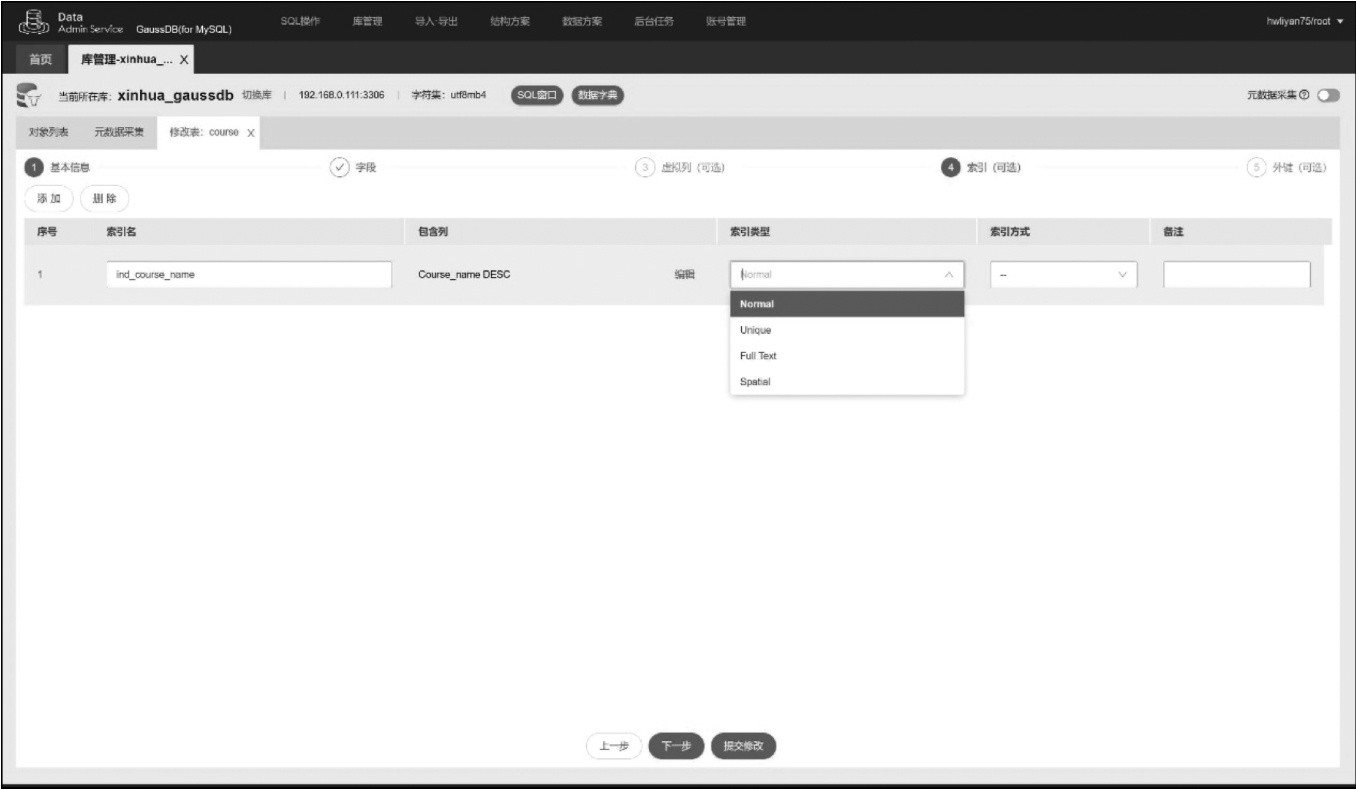Open the 导入·导出 menu

pyautogui.click(x=437, y=22)
